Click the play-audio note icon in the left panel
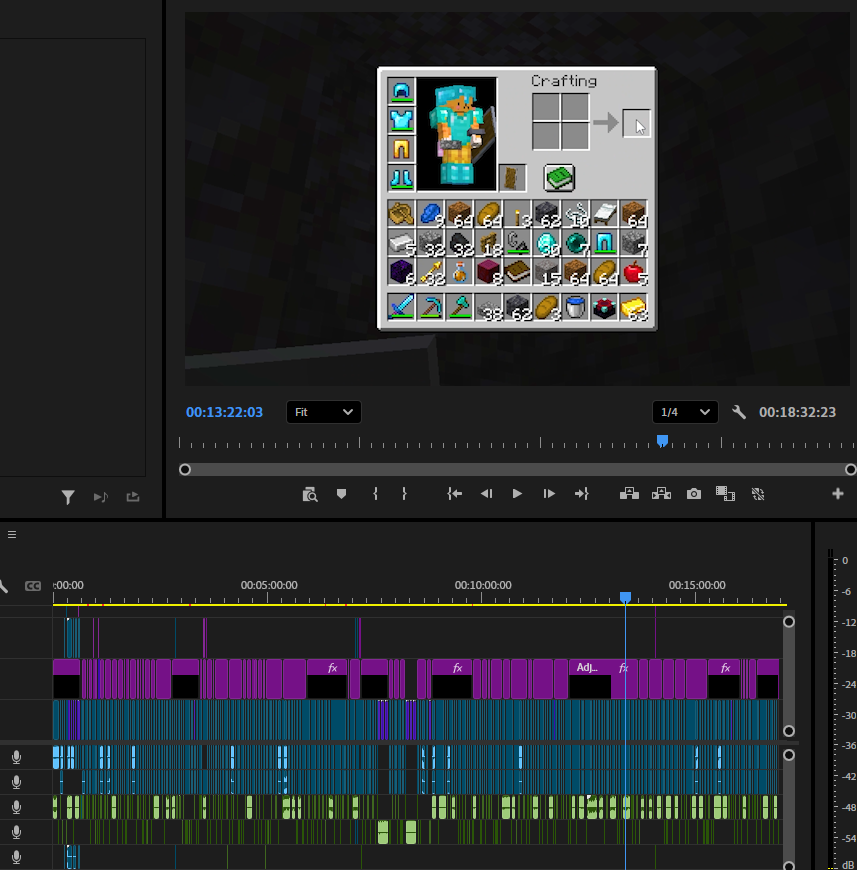 (100, 497)
